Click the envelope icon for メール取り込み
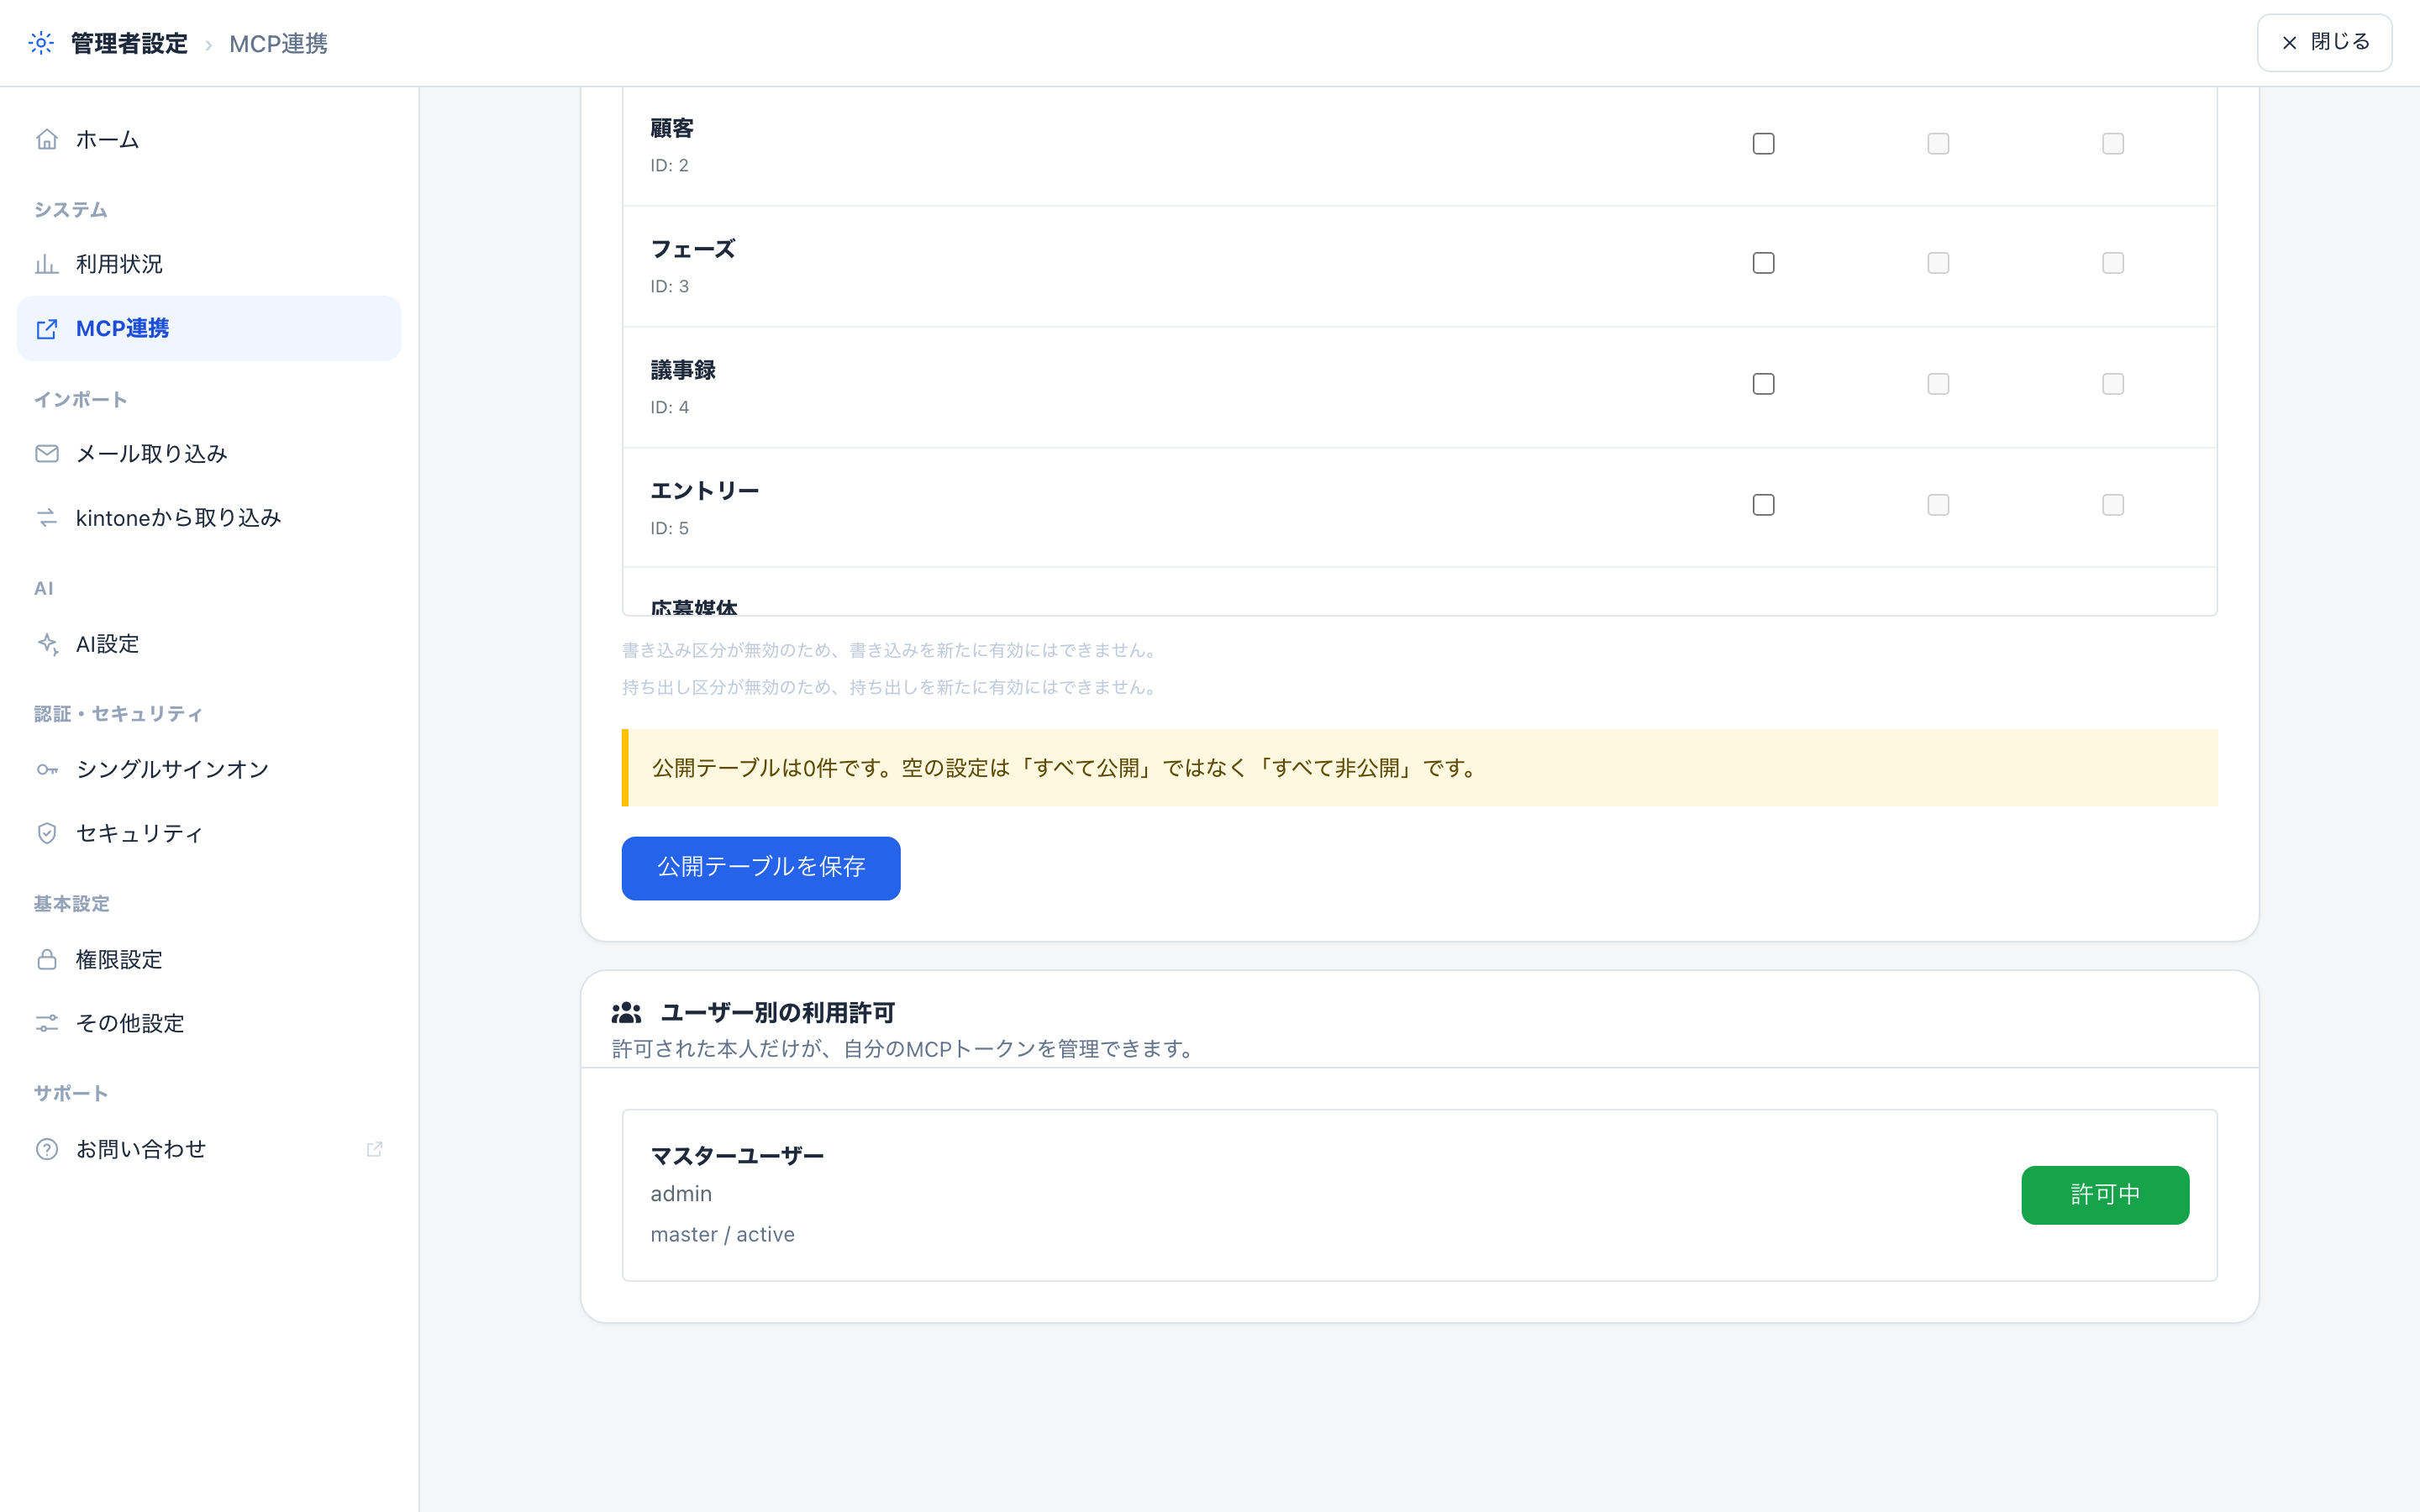2420x1512 pixels. coord(47,454)
